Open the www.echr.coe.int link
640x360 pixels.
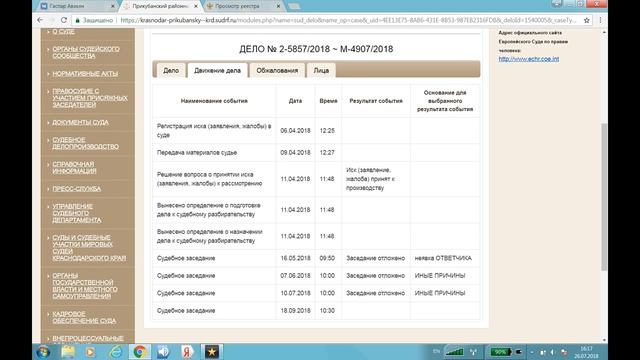[529, 59]
